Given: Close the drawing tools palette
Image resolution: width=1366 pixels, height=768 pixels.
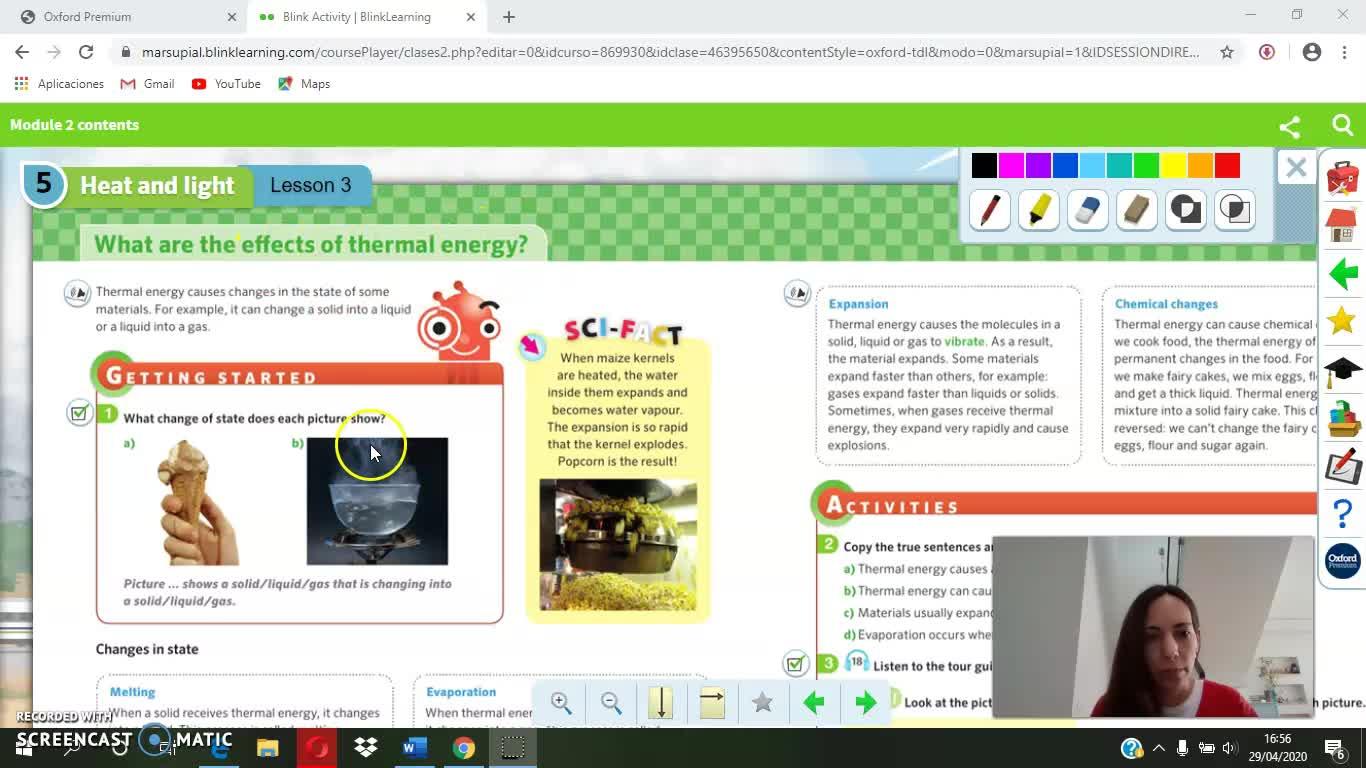Looking at the screenshot, I should tap(1296, 167).
